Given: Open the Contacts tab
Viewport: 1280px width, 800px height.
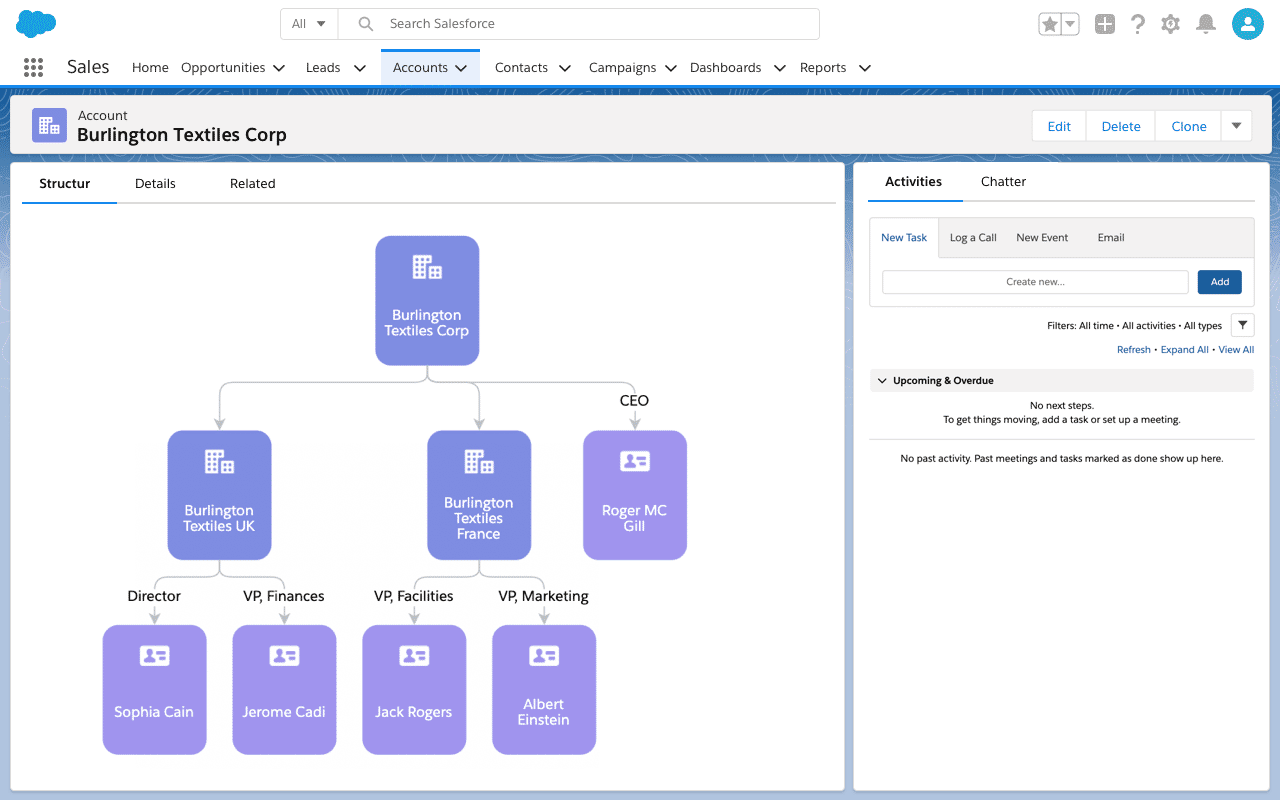Looking at the screenshot, I should pos(522,68).
